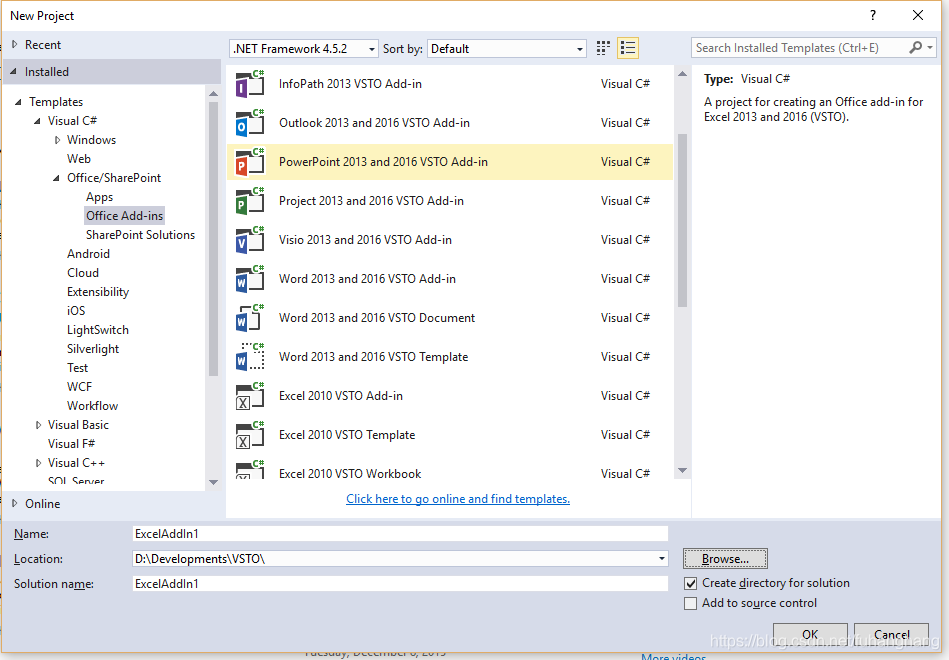Click the Location path combo box text
Image resolution: width=949 pixels, height=660 pixels.
click(x=200, y=559)
